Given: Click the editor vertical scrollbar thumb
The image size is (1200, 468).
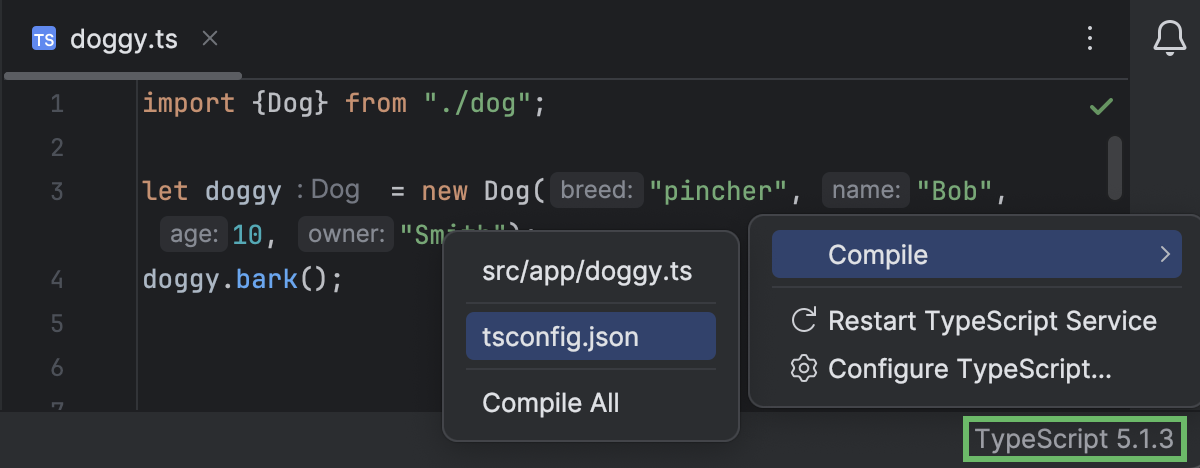Looking at the screenshot, I should point(1114,168).
